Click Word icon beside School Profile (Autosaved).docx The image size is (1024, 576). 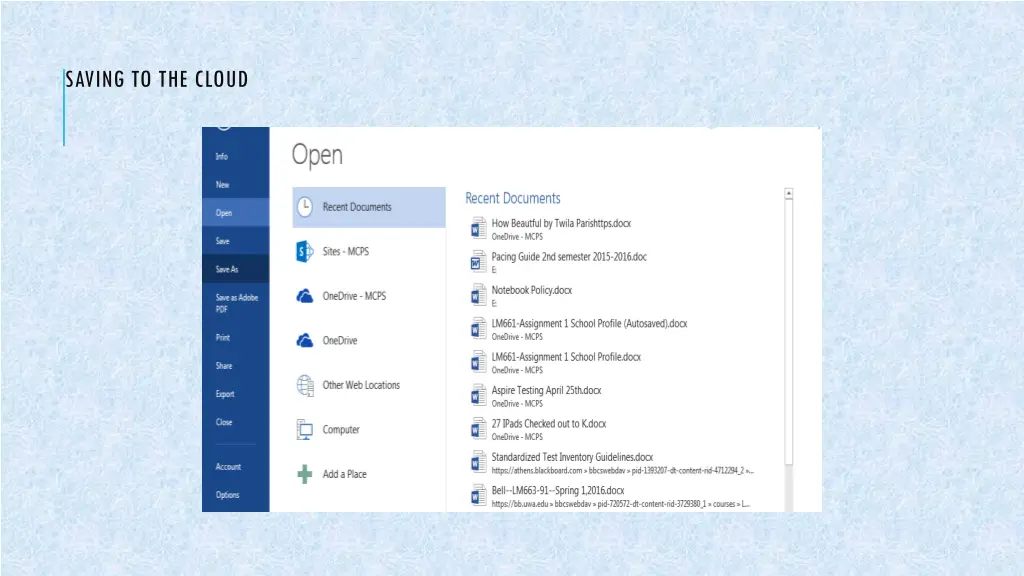(479, 328)
